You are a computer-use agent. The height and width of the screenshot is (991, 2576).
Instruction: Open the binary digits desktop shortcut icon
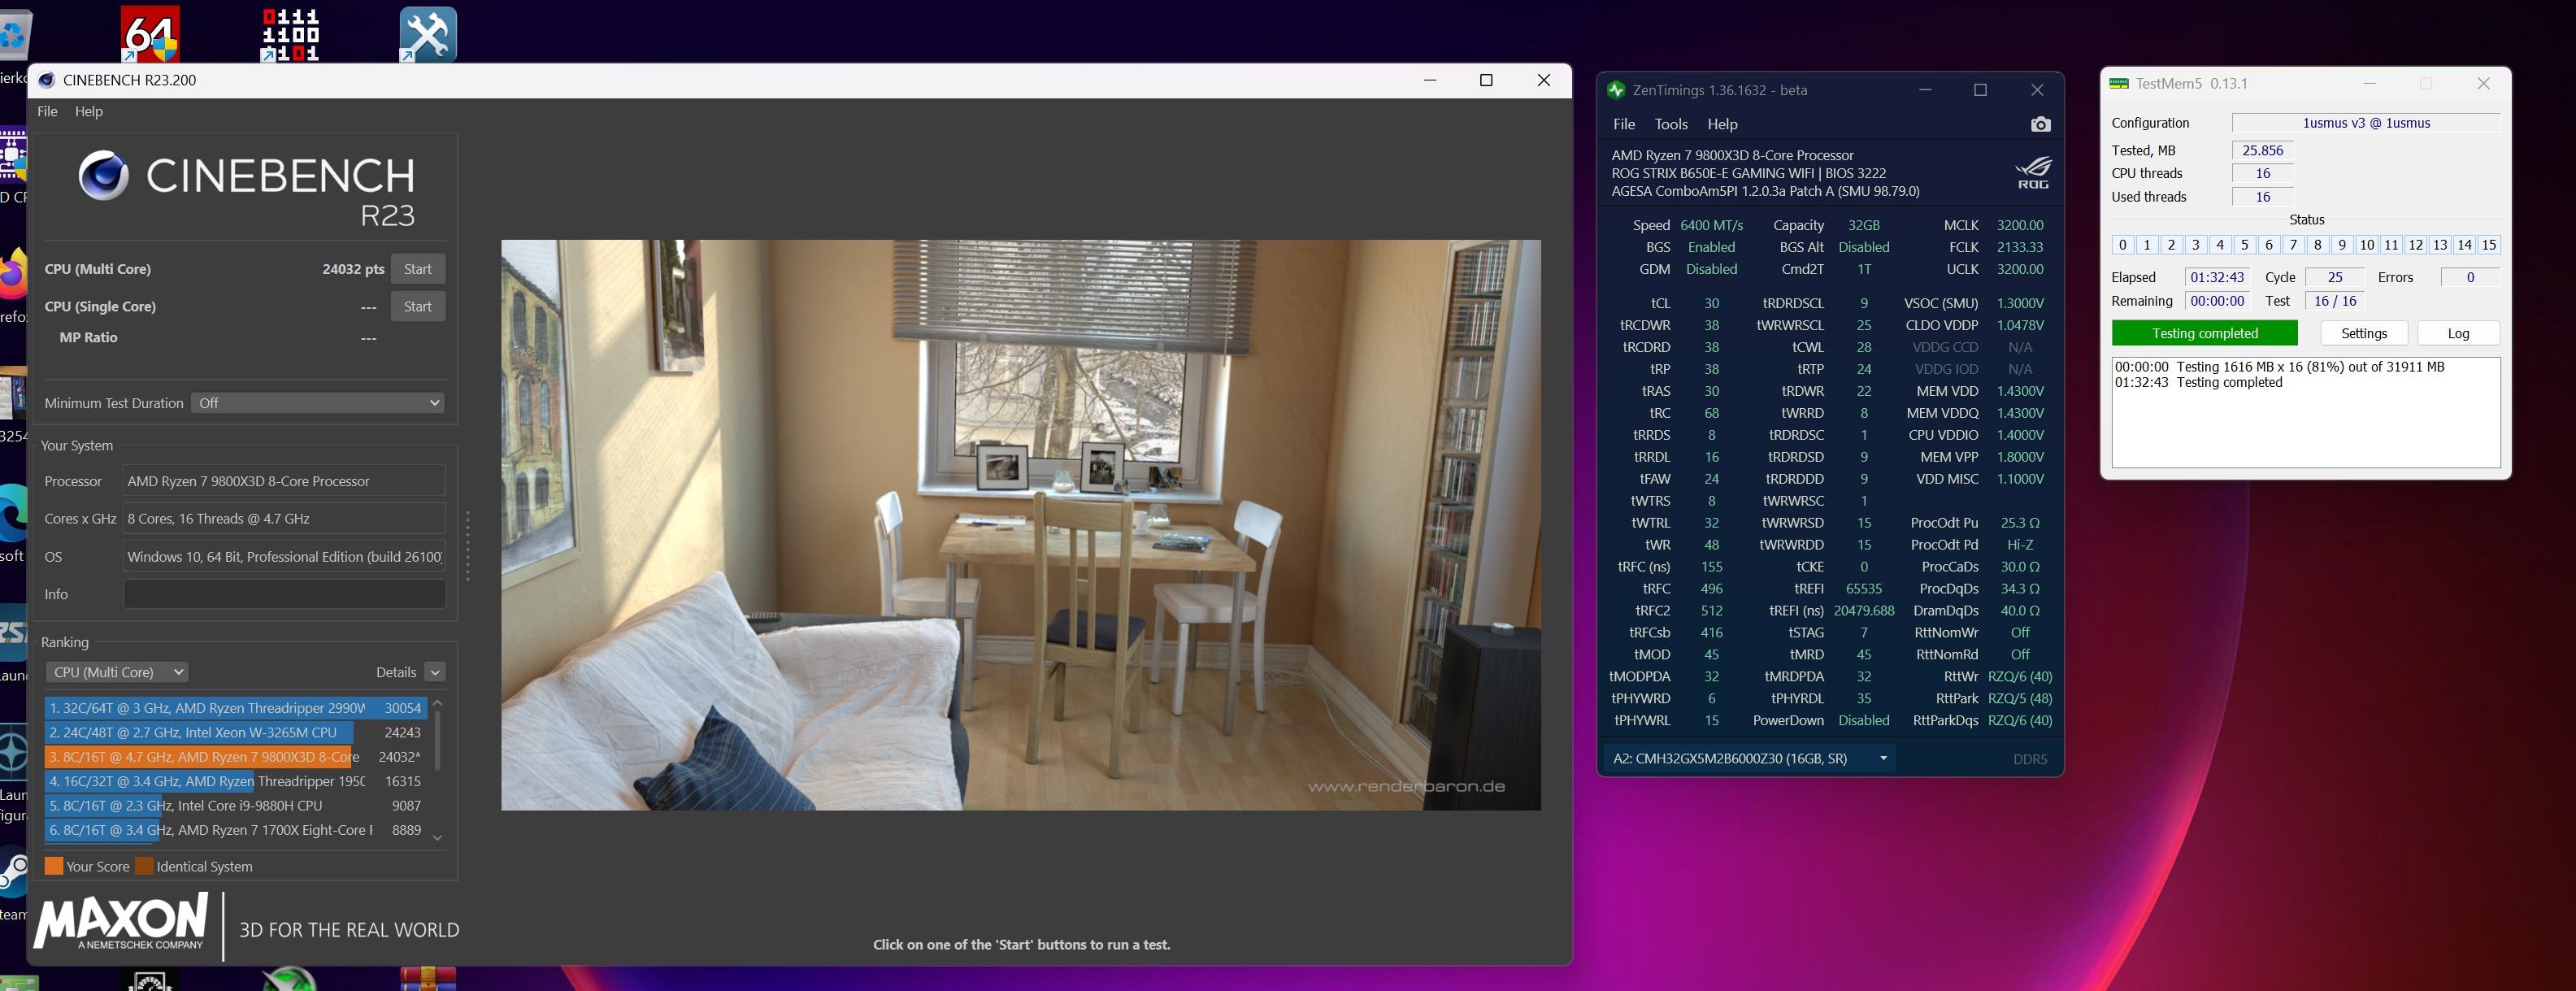point(290,35)
